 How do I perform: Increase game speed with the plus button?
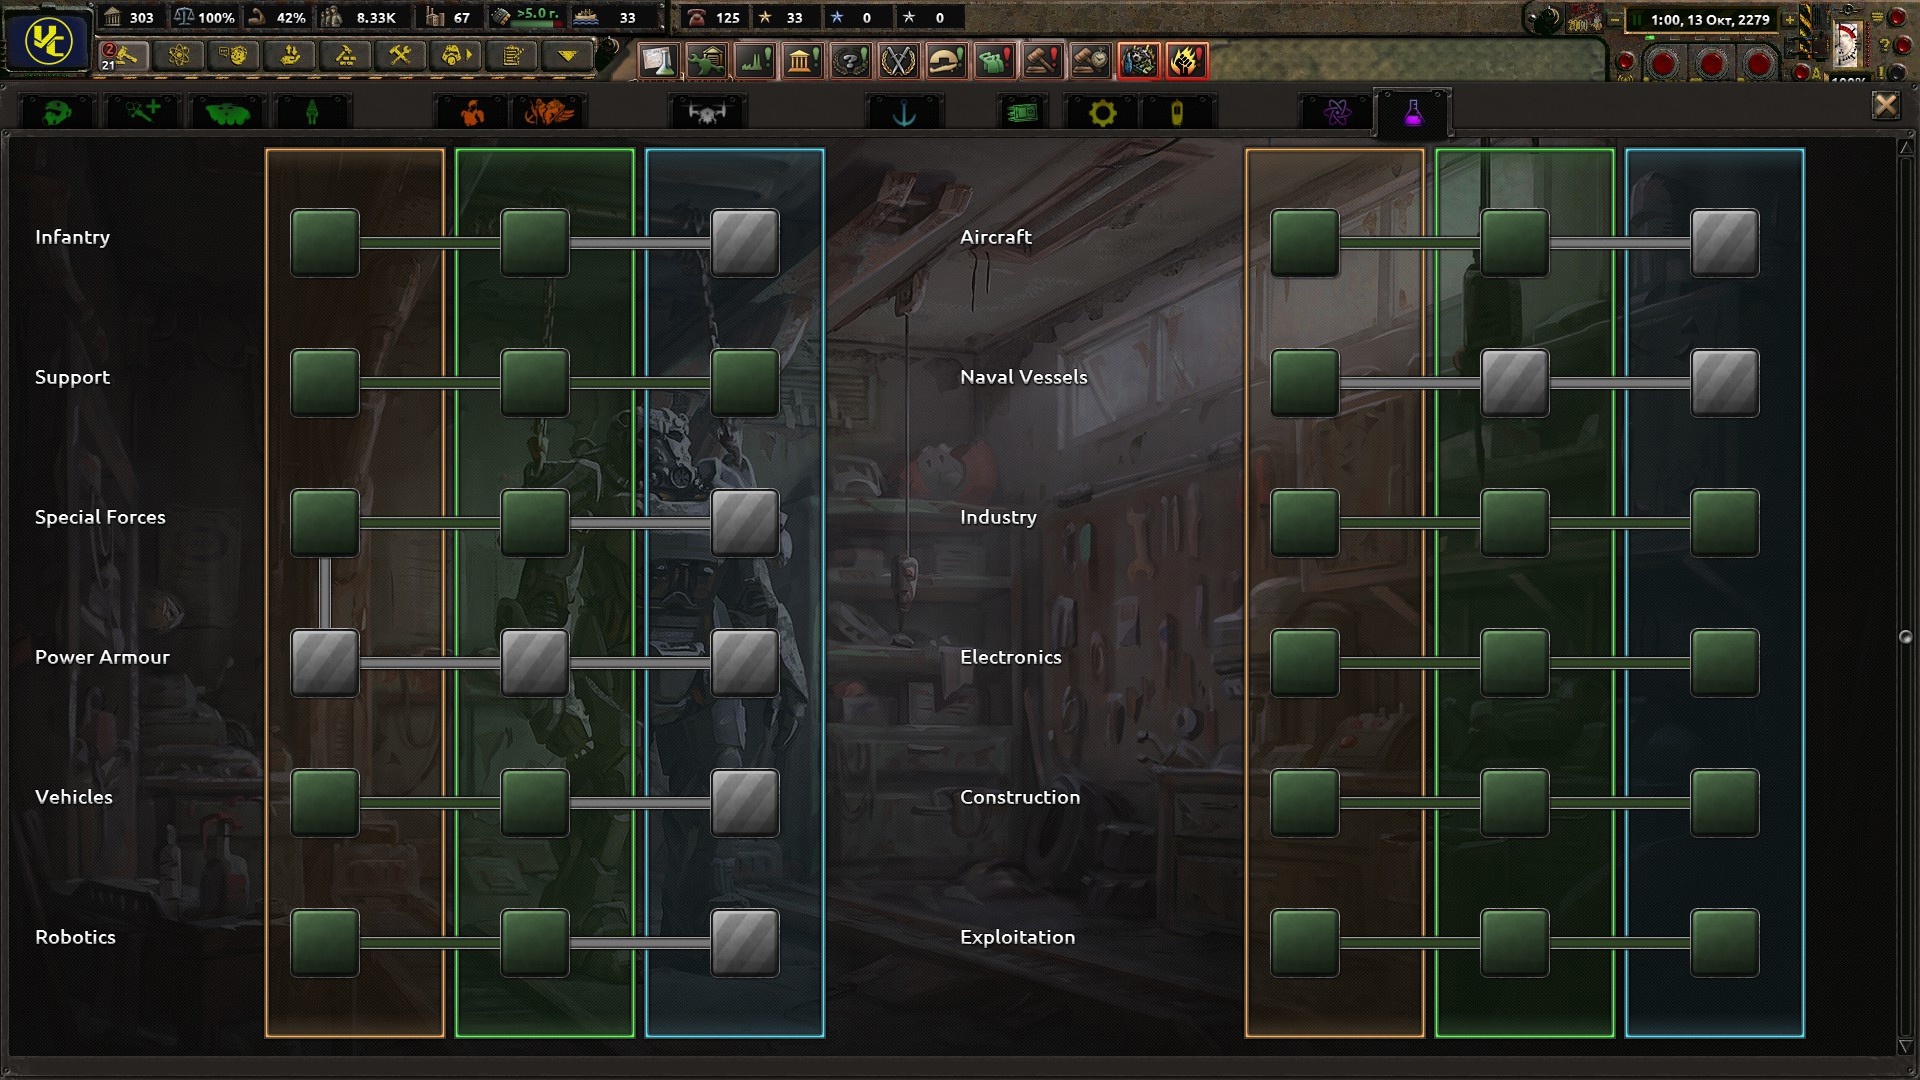click(1789, 19)
